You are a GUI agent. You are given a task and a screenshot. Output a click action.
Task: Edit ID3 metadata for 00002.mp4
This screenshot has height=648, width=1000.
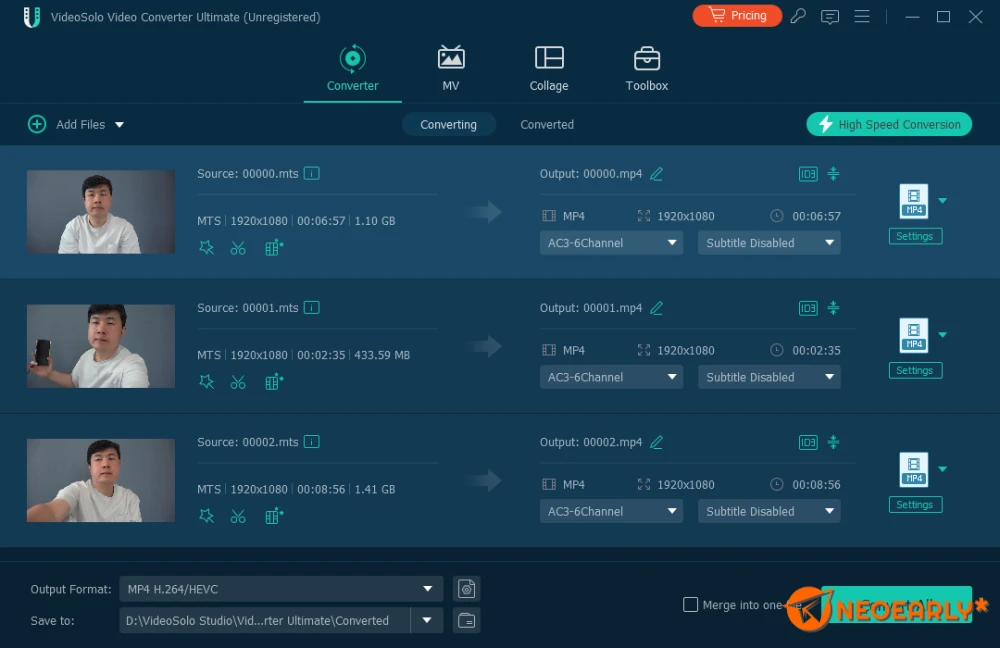808,443
